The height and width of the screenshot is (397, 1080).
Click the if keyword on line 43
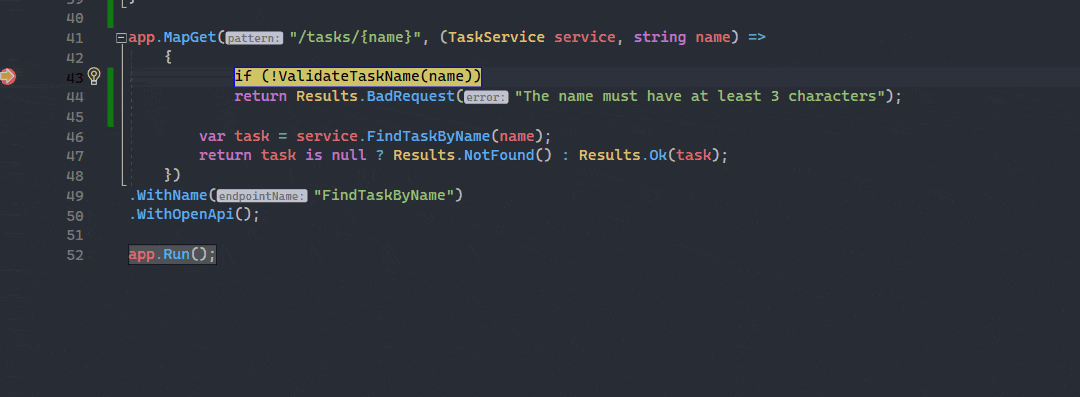[x=243, y=77]
